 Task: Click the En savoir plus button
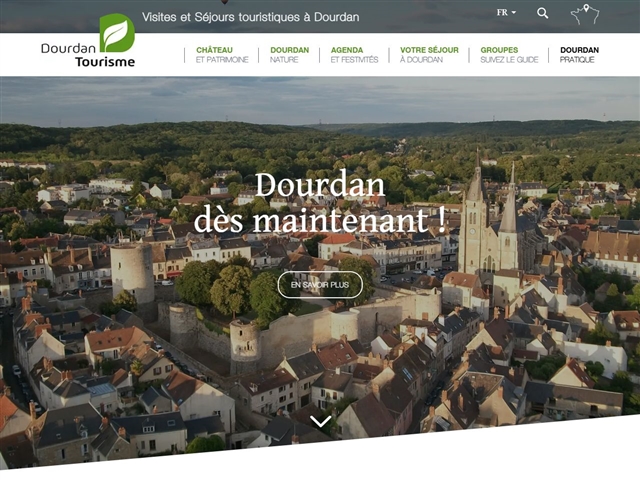pyautogui.click(x=320, y=285)
